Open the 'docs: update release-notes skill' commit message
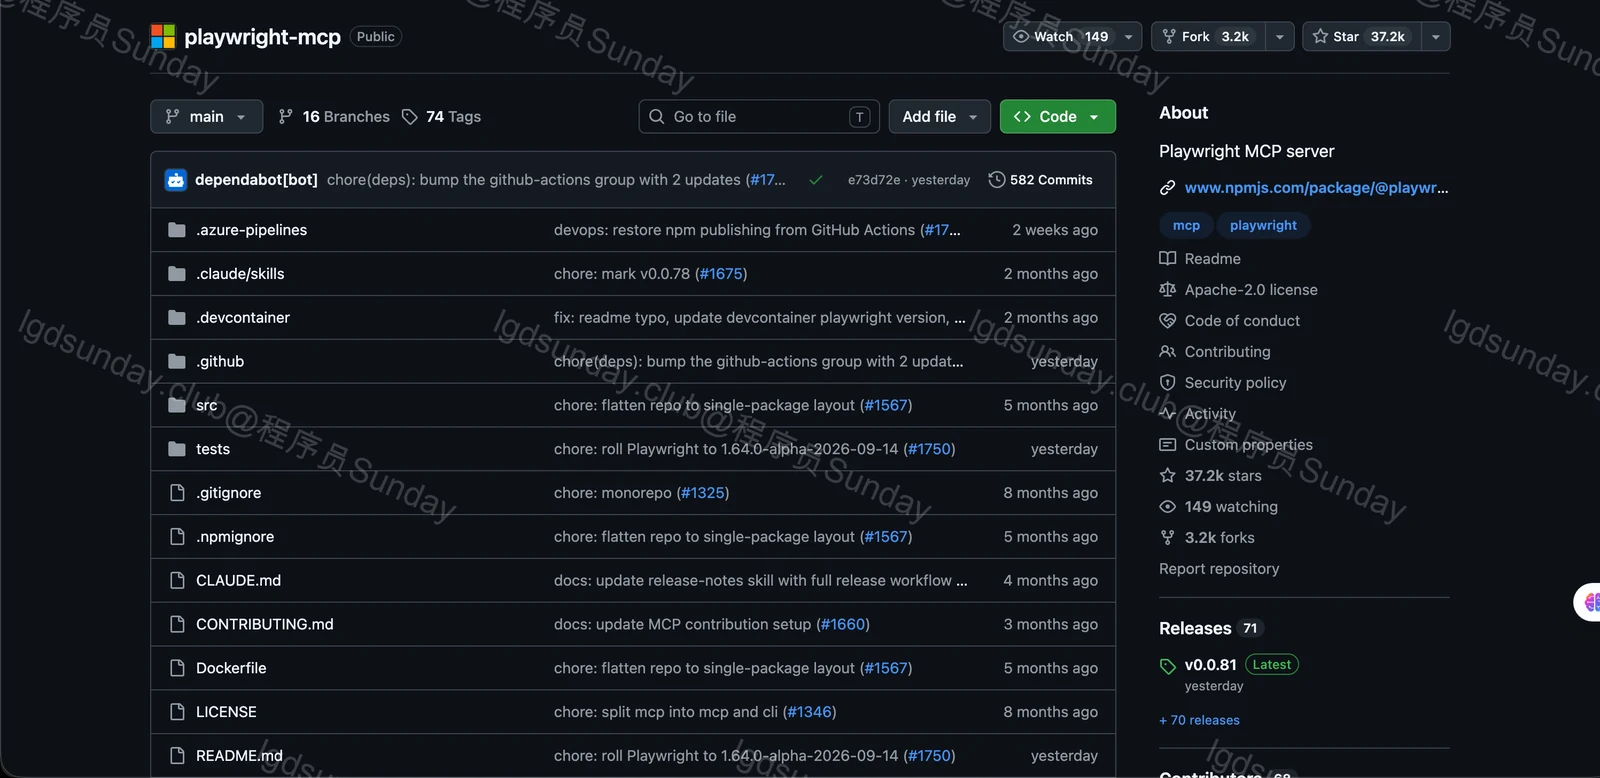 [760, 581]
